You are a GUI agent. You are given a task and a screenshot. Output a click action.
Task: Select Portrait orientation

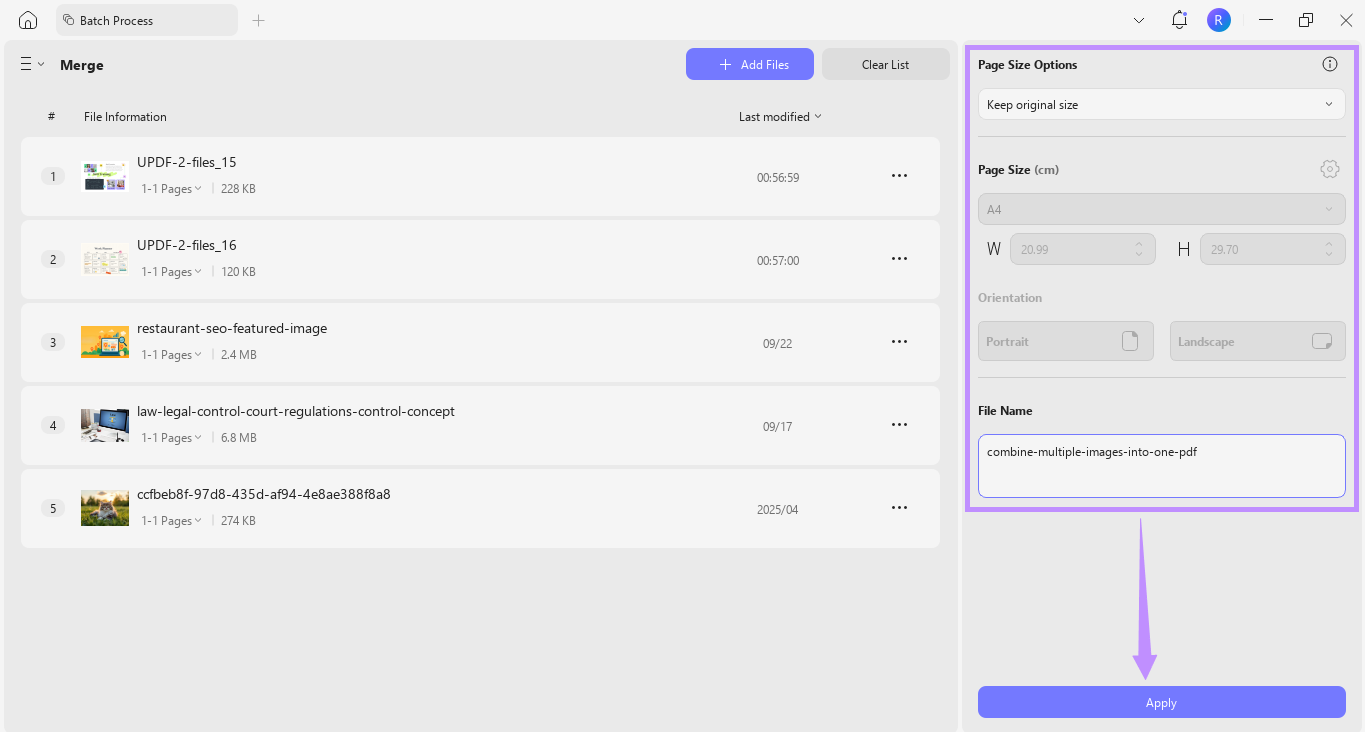coord(1065,341)
